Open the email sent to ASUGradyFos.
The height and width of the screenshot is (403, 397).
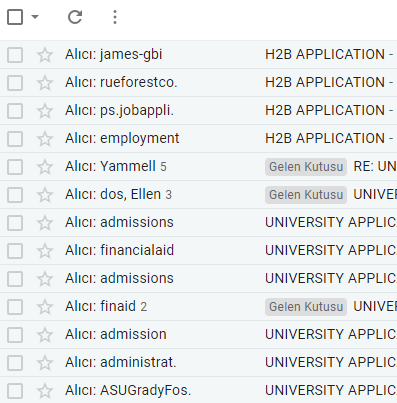coord(198,390)
